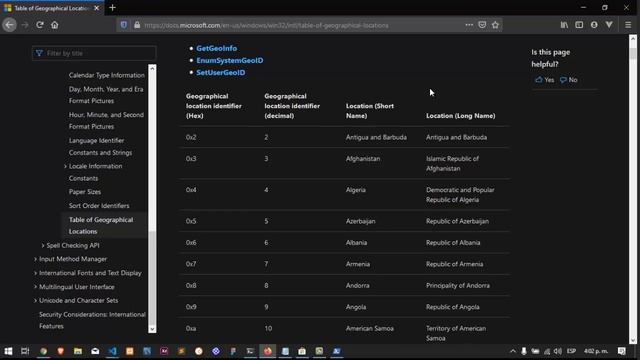640x360 pixels.
Task: Open the Windows Start menu
Action: point(8,351)
